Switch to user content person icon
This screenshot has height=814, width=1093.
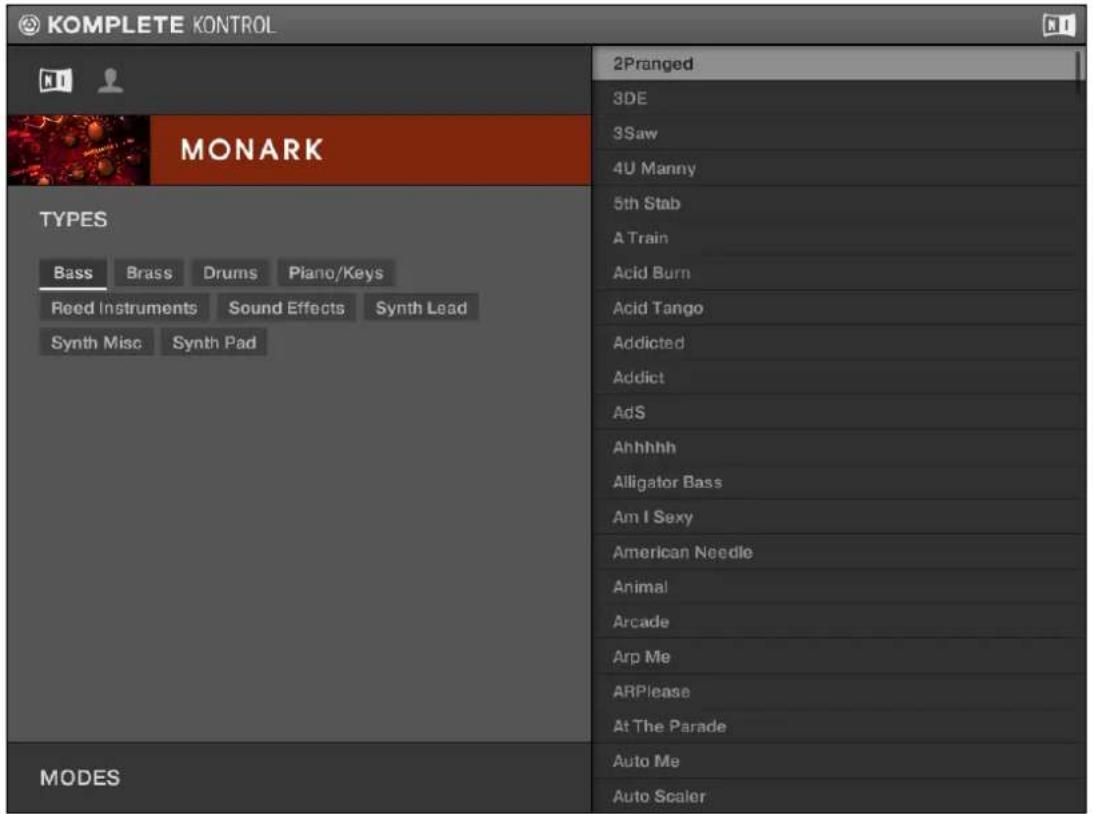pos(110,81)
